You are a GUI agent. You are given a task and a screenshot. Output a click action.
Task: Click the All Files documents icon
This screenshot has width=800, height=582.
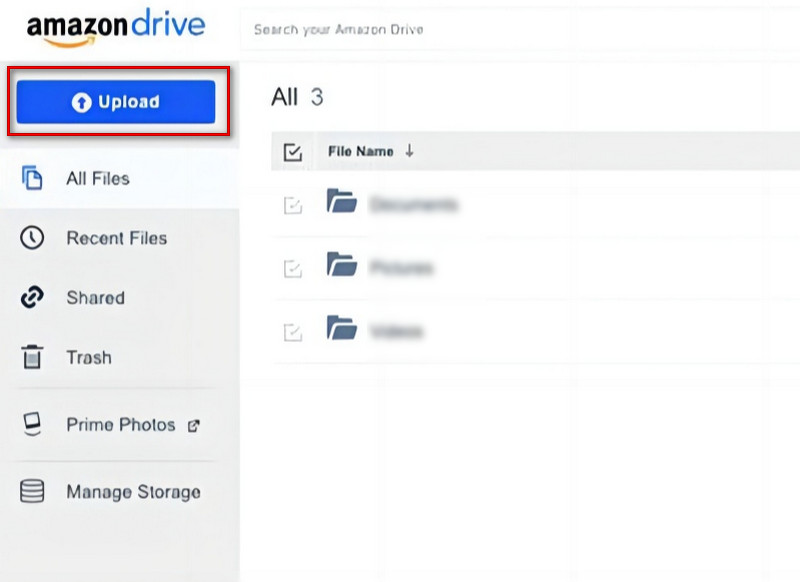(32, 178)
